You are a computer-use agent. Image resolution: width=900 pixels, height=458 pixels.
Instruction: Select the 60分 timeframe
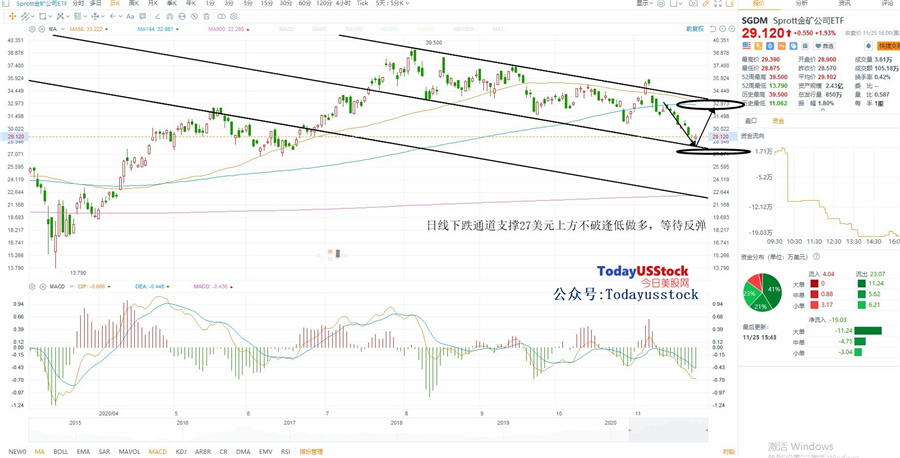(x=305, y=3)
